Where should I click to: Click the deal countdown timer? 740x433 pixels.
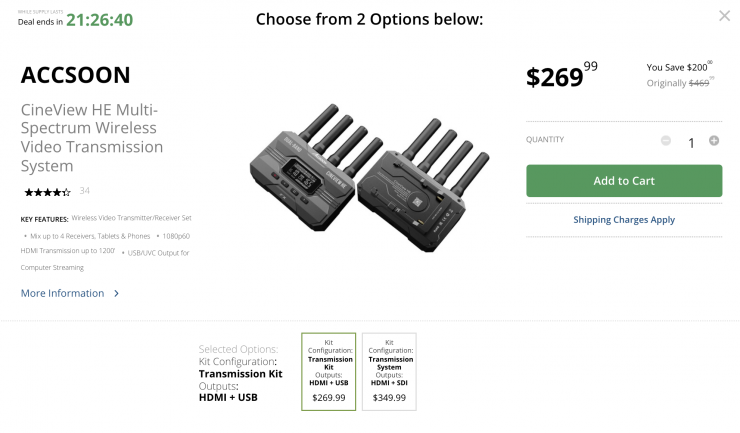pyautogui.click(x=99, y=19)
